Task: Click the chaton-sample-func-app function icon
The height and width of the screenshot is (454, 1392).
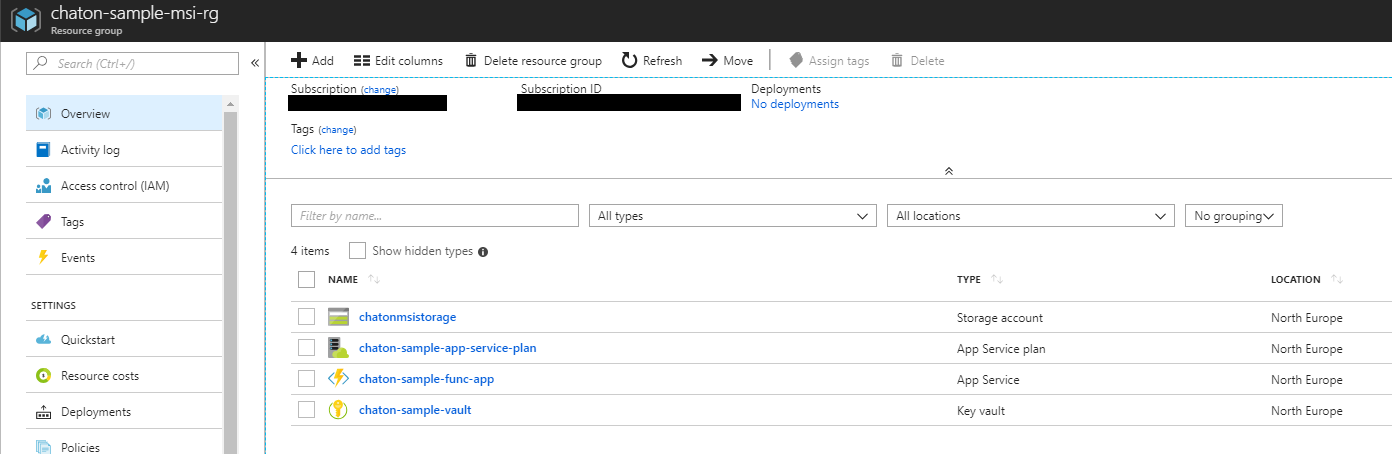Action: point(338,379)
